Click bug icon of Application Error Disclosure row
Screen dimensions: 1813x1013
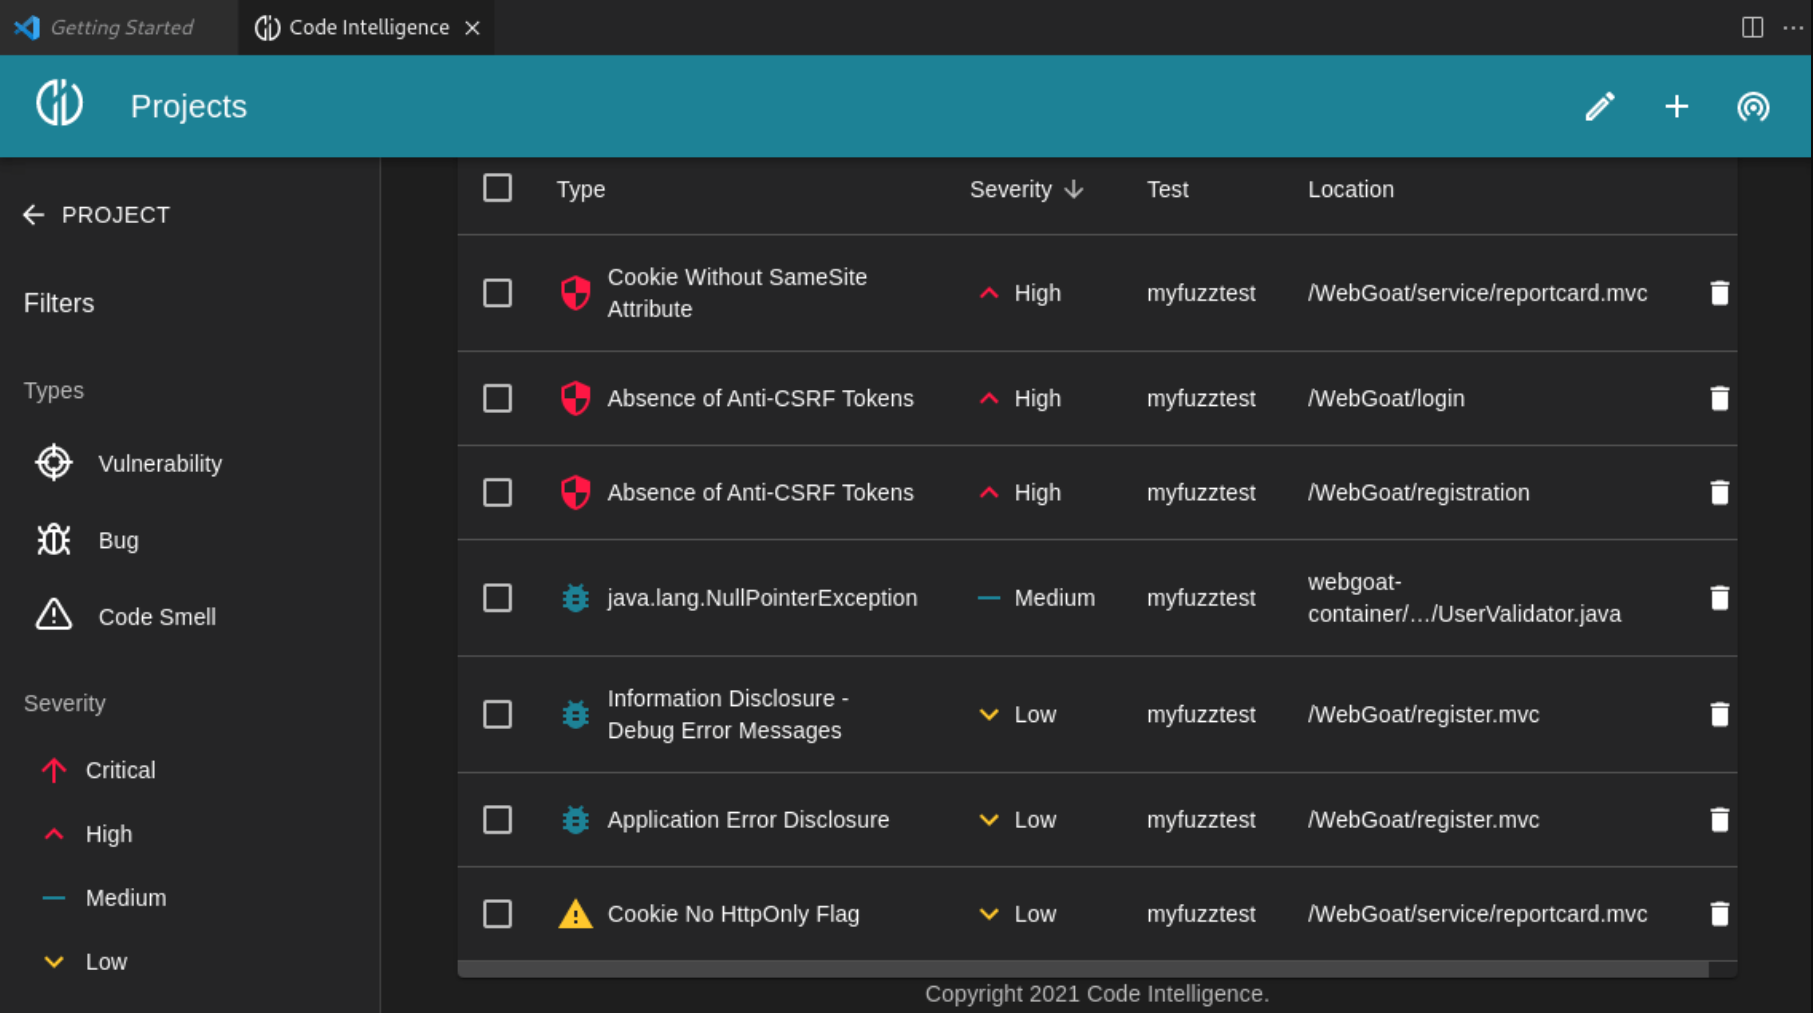575,820
